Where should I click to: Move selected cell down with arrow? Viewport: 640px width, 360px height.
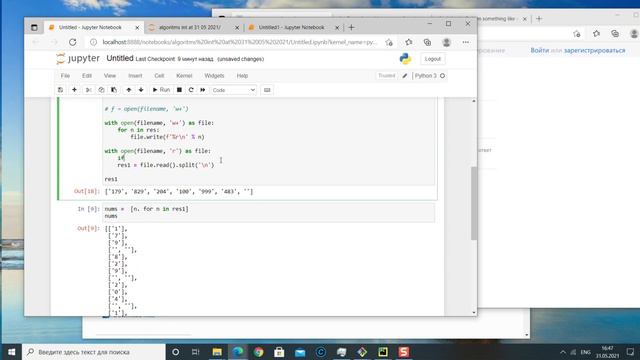pyautogui.click(x=141, y=90)
